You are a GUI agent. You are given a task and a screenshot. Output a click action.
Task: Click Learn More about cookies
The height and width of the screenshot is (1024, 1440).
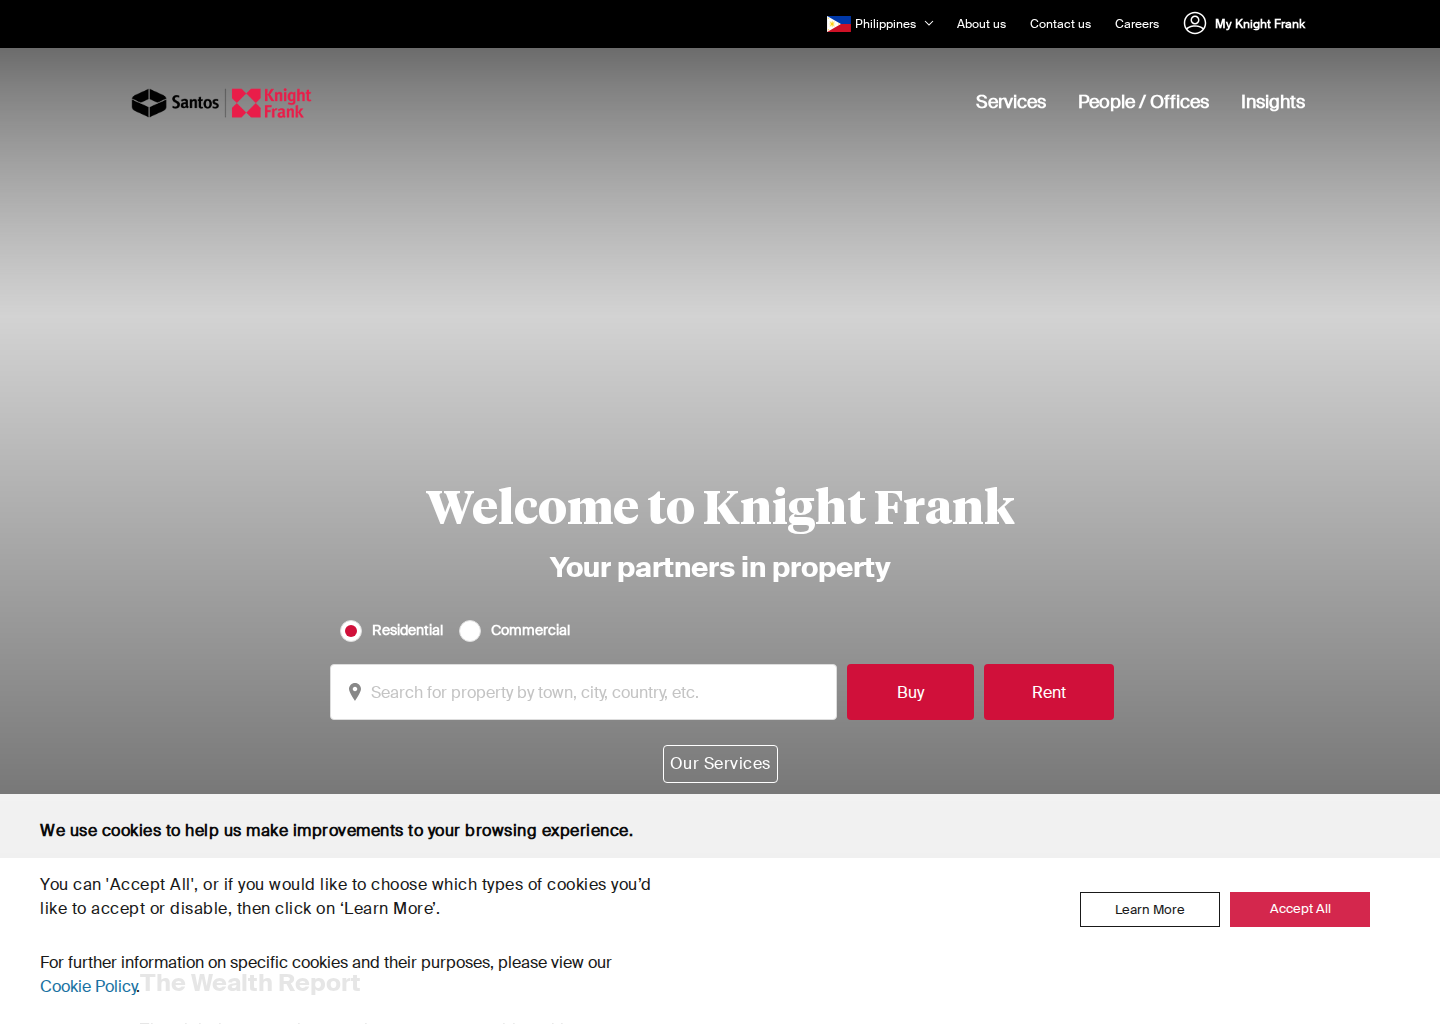click(x=1150, y=909)
